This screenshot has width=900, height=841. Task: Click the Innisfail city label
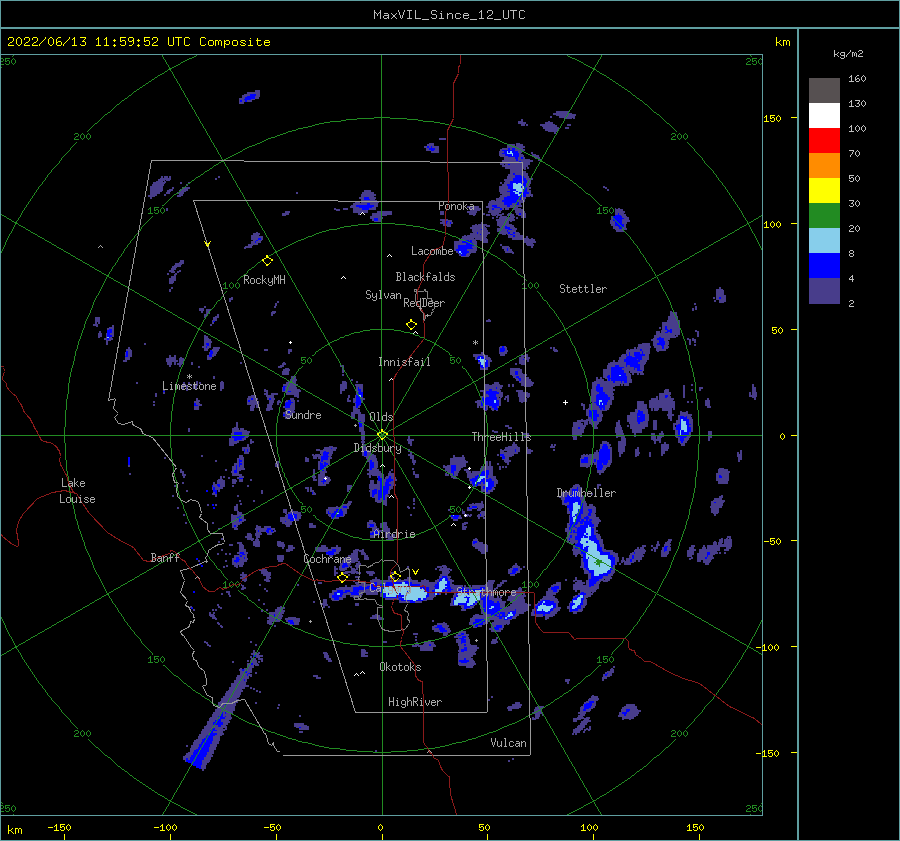tap(404, 362)
